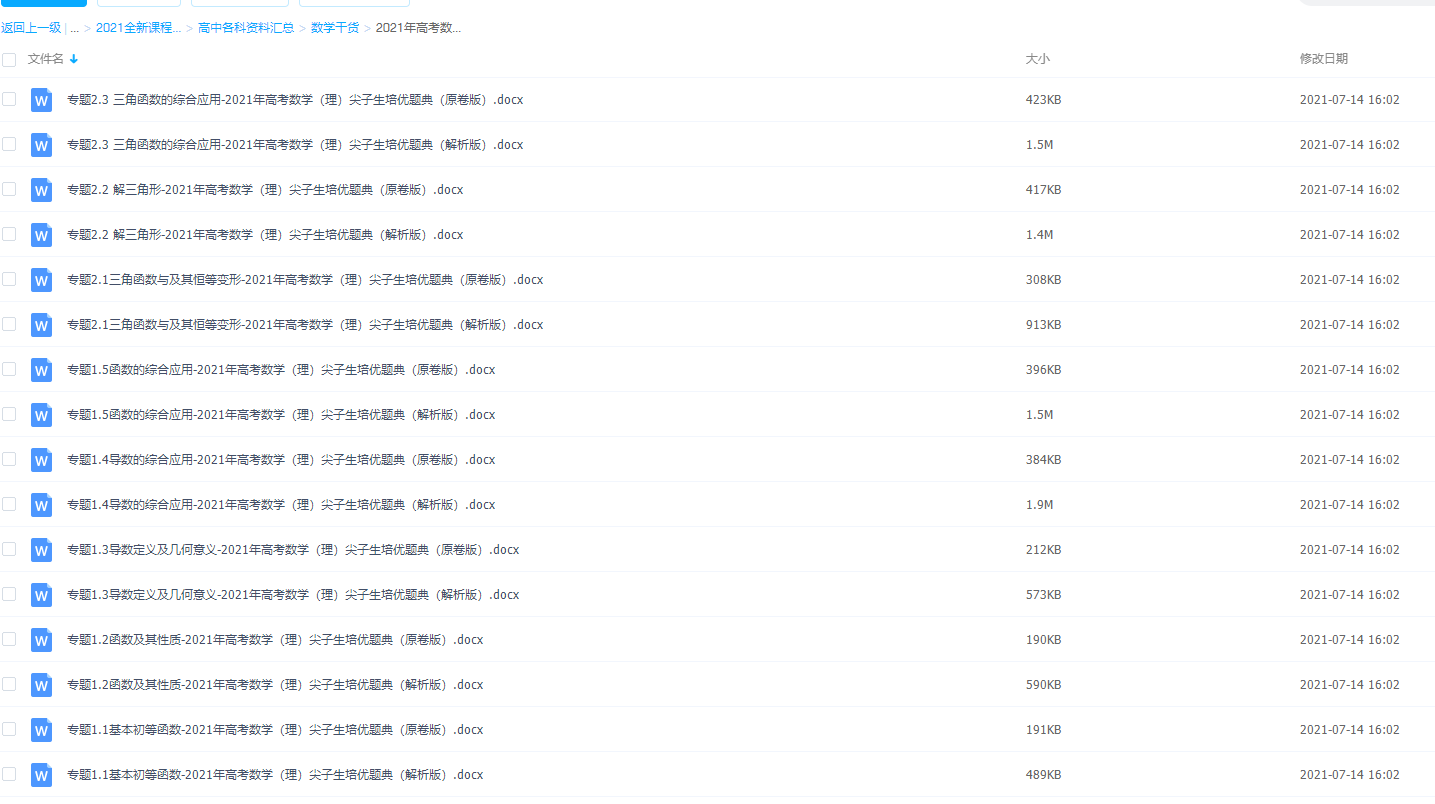Viewport: 1435px width, 804px height.
Task: Click the 大小 column header
Action: click(1038, 59)
